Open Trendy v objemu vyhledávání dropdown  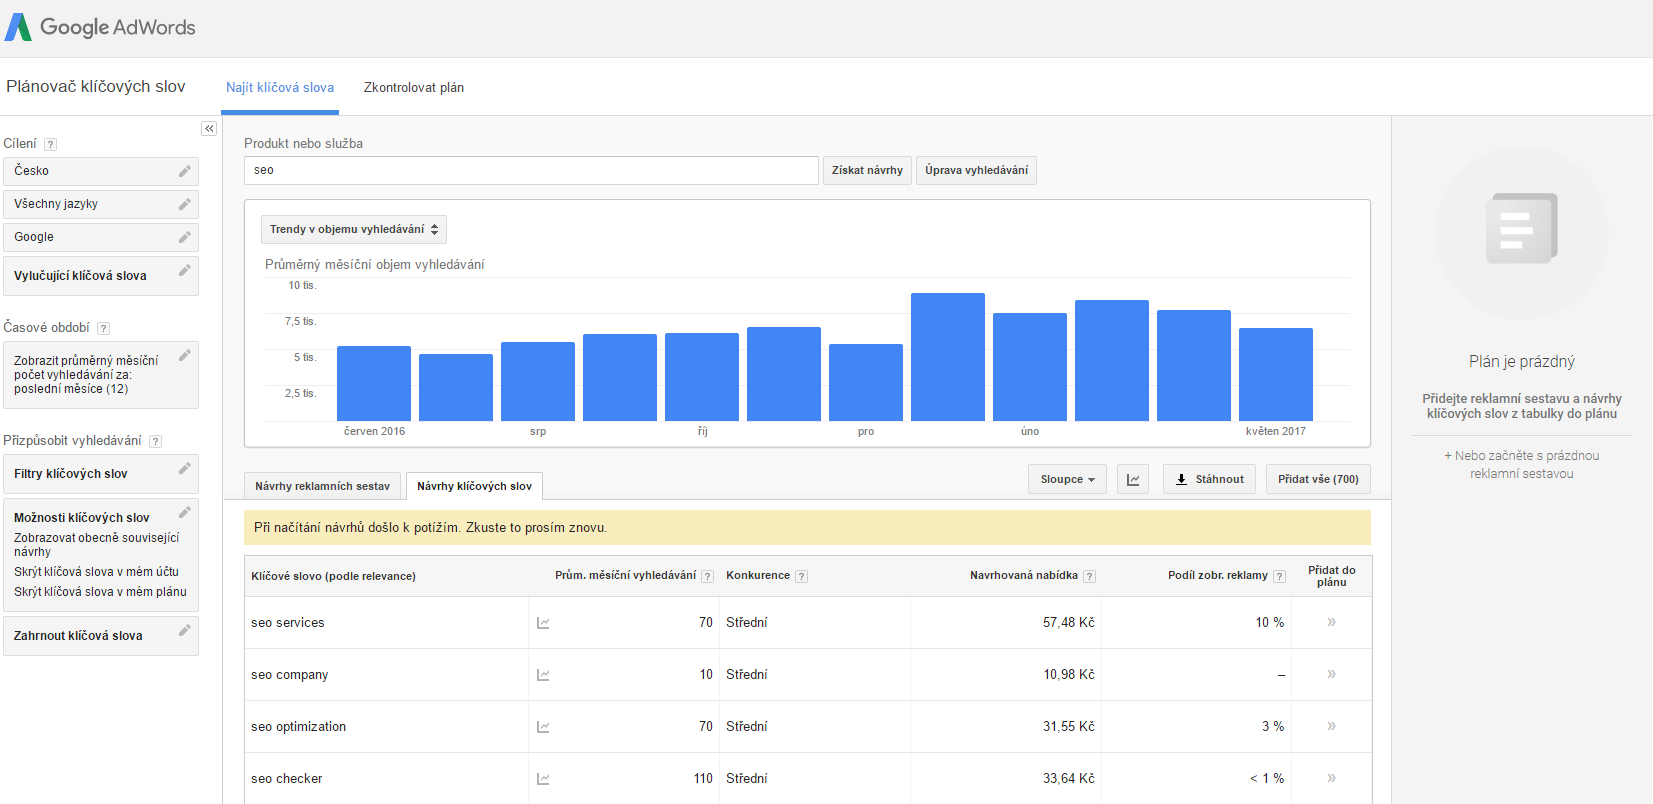coord(354,229)
